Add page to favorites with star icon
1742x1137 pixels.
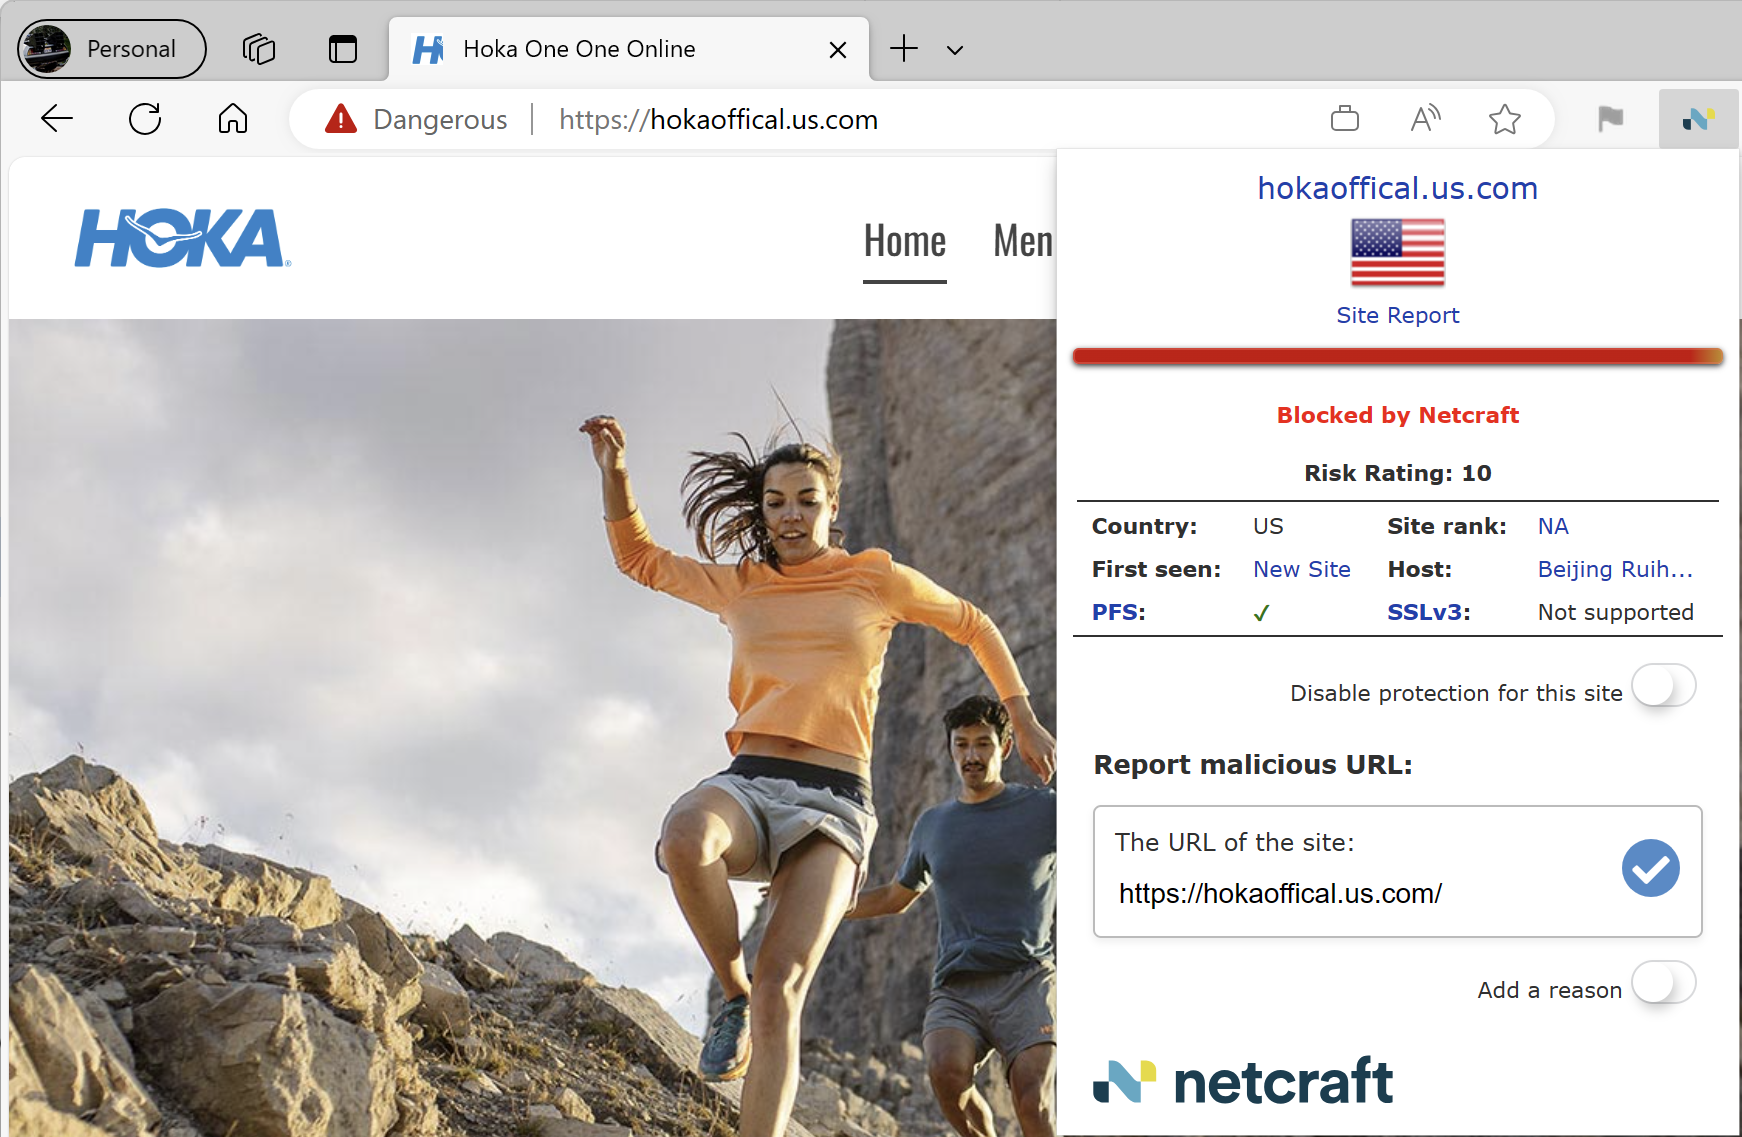pyautogui.click(x=1504, y=119)
